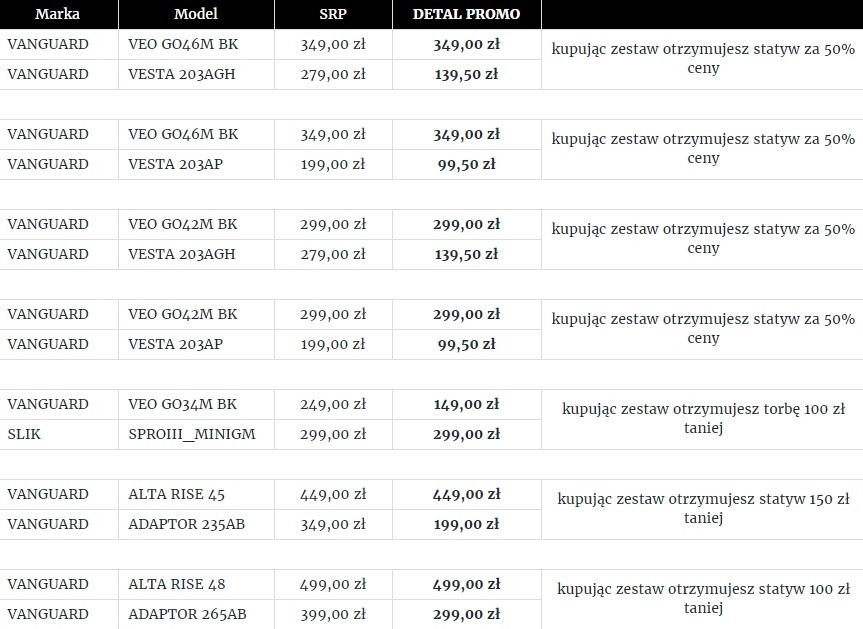Click the DETAL PROMO column header
863x629 pixels.
click(x=467, y=14)
